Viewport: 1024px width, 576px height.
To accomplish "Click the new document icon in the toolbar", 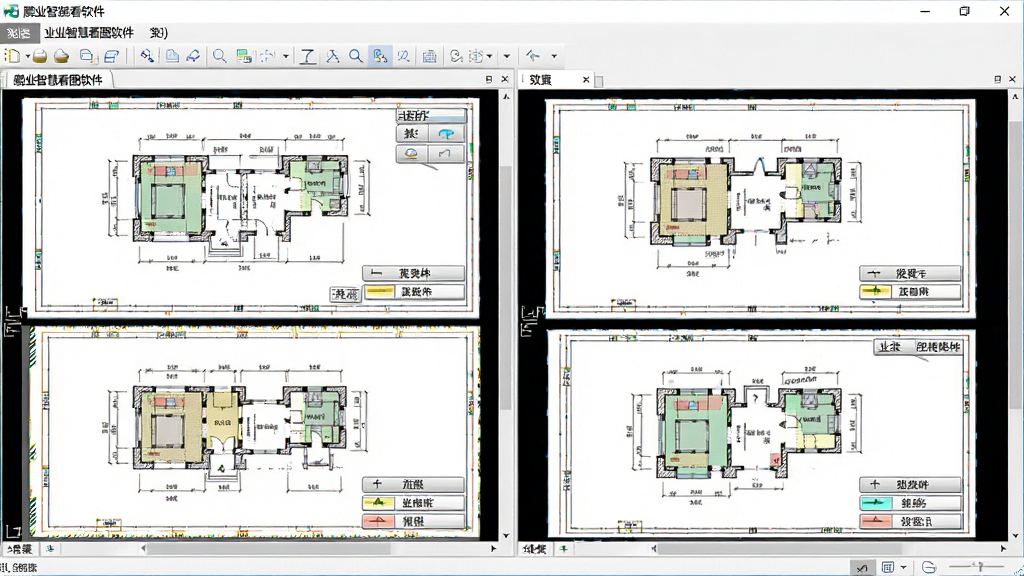I will coord(12,56).
